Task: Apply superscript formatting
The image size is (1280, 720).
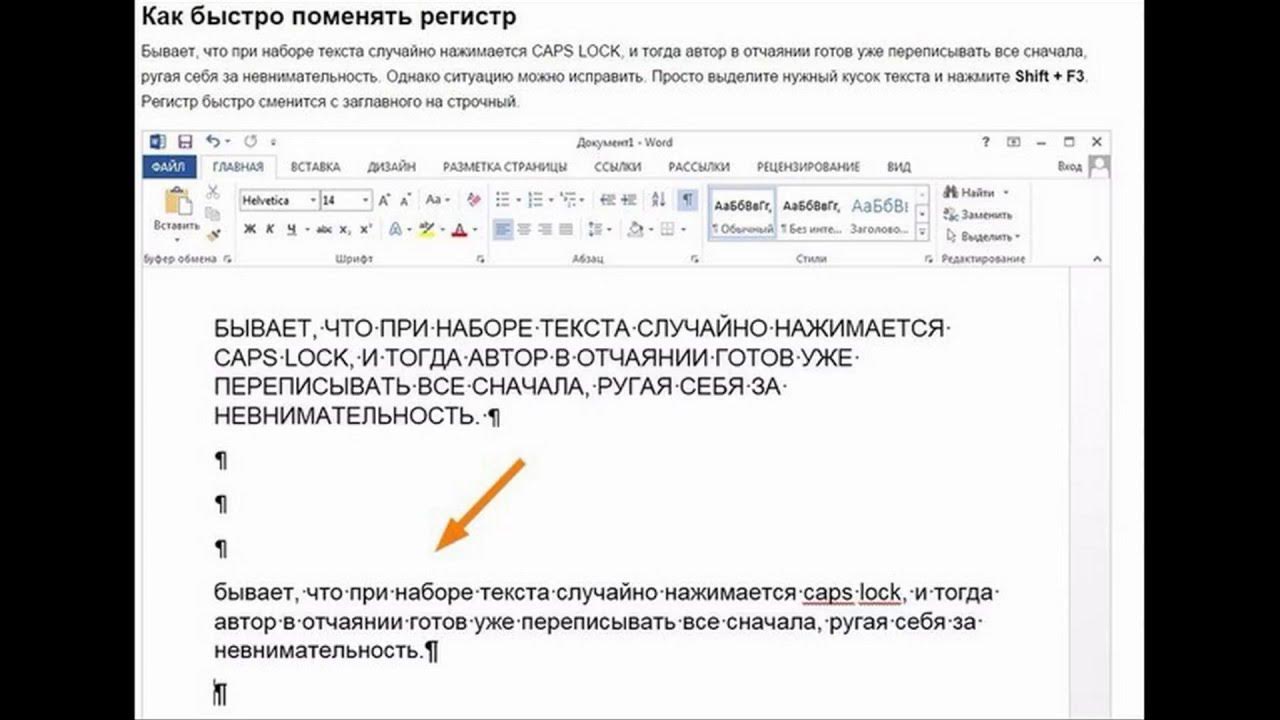Action: (365, 230)
